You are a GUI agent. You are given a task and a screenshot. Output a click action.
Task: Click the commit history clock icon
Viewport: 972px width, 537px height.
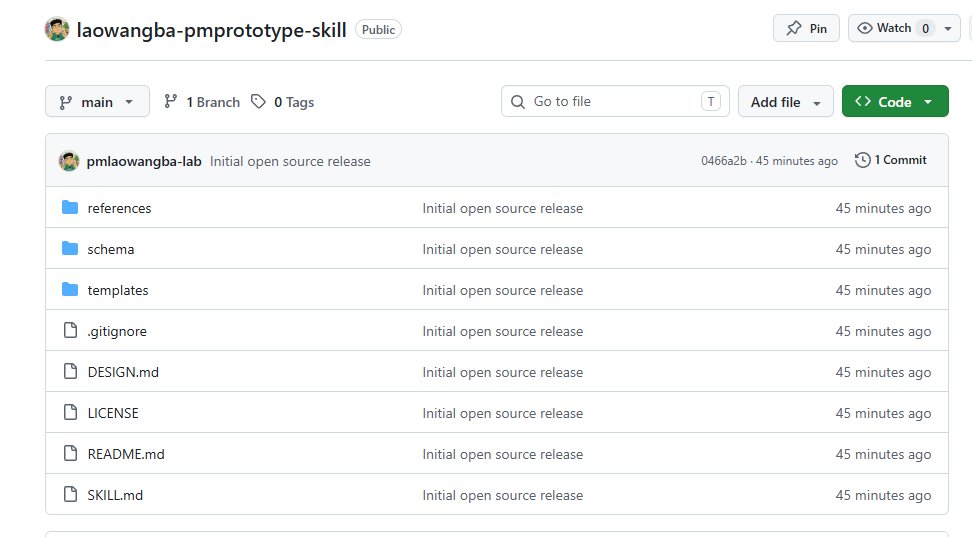[862, 160]
